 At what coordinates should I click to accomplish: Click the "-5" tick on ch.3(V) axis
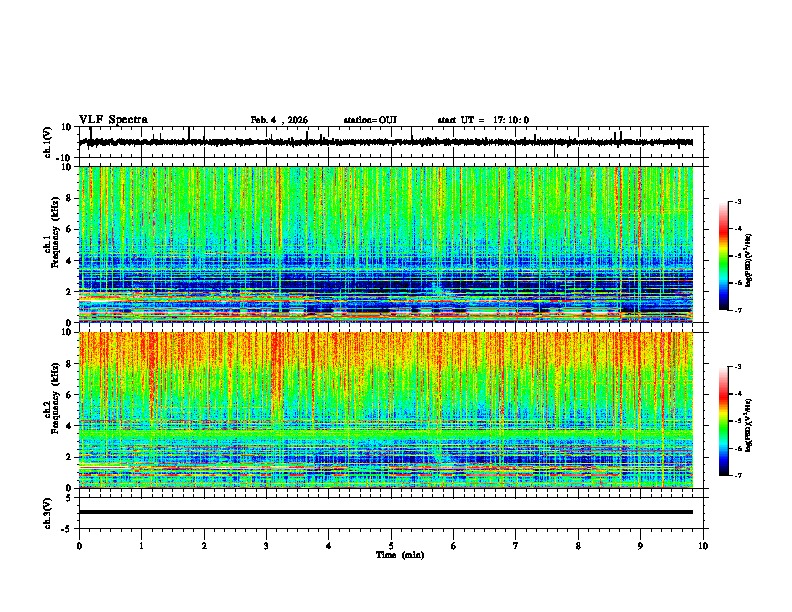pos(67,529)
